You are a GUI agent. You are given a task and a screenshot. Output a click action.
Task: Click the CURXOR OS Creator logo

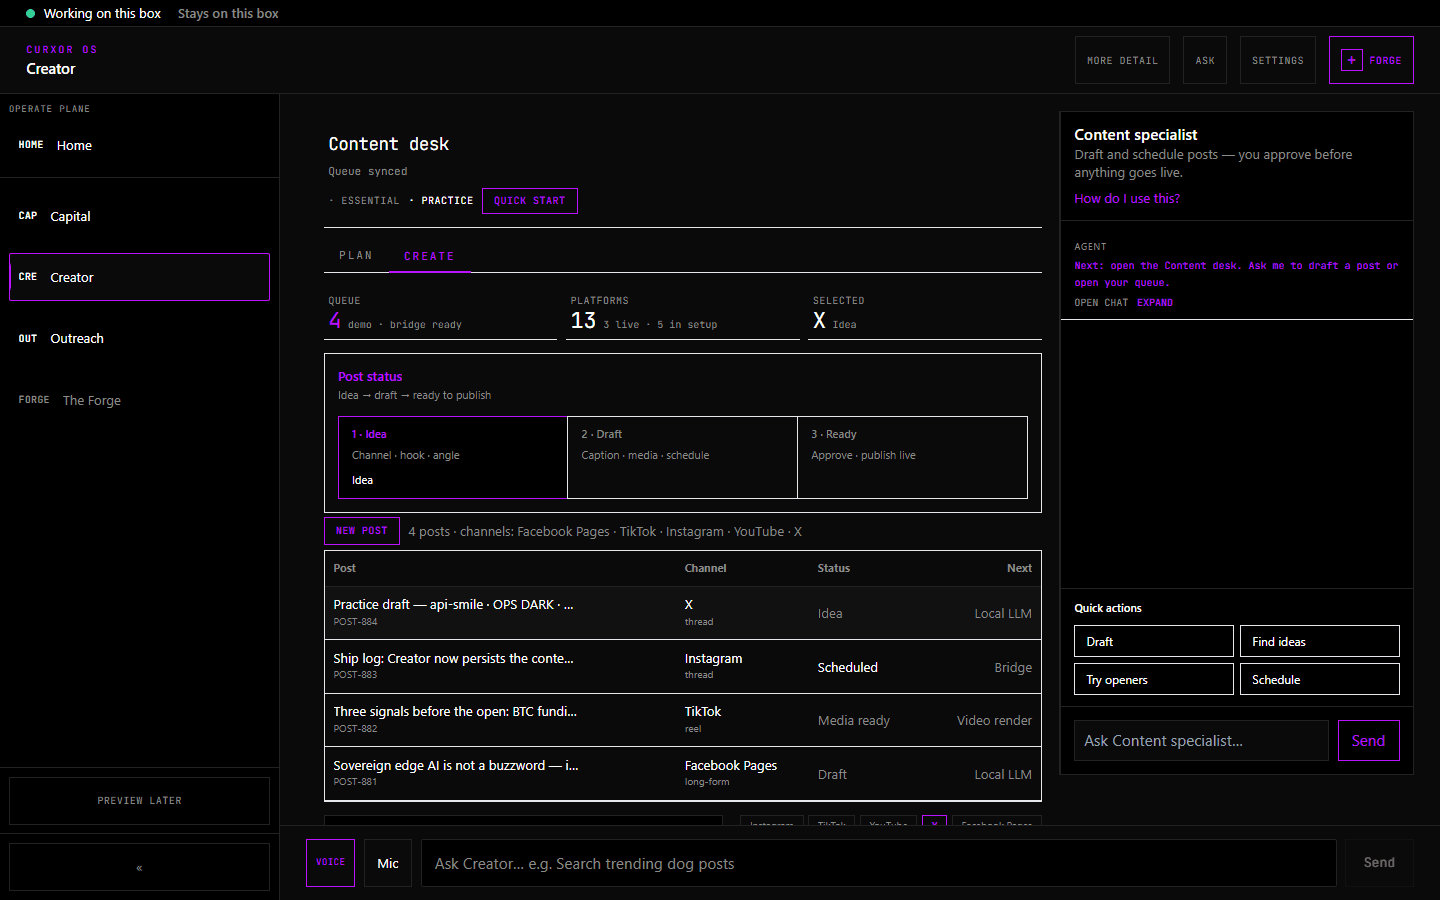[62, 60]
